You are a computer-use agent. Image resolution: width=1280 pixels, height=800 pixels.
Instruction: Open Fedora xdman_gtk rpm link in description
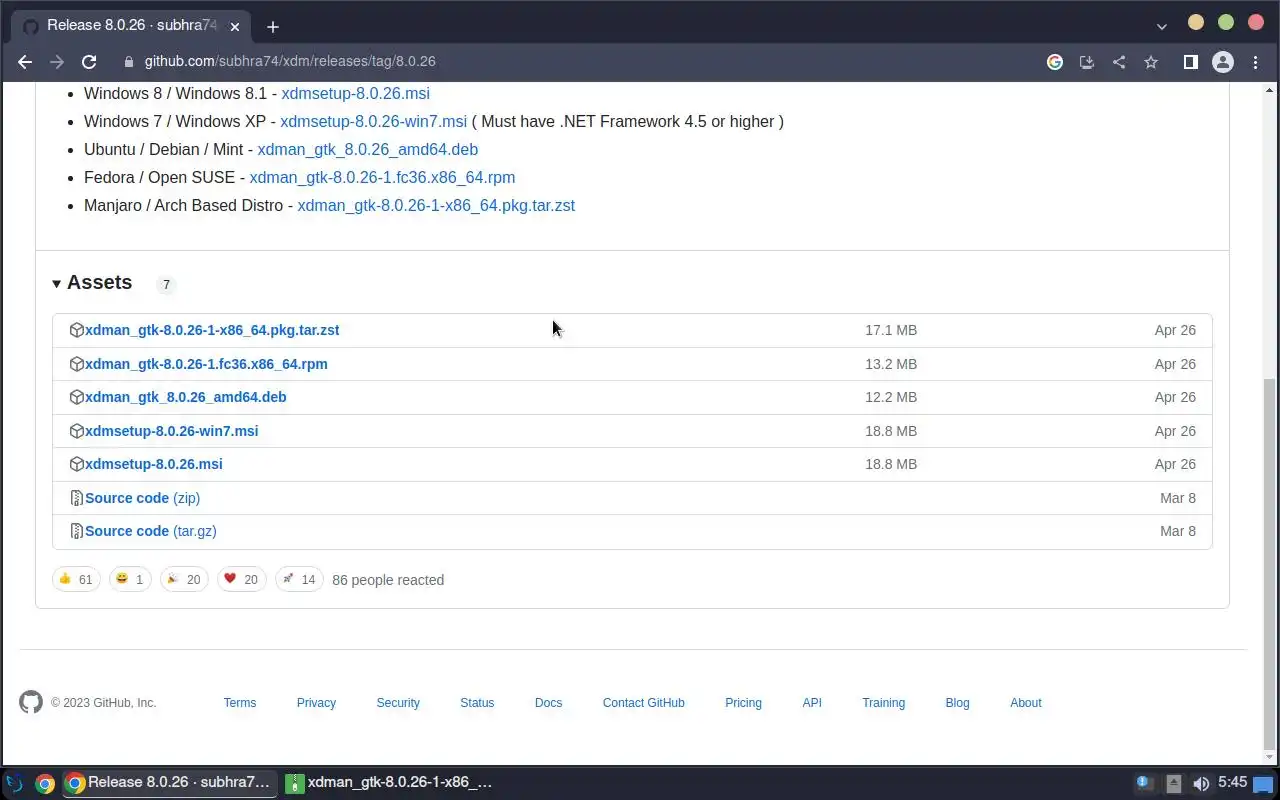tap(382, 177)
